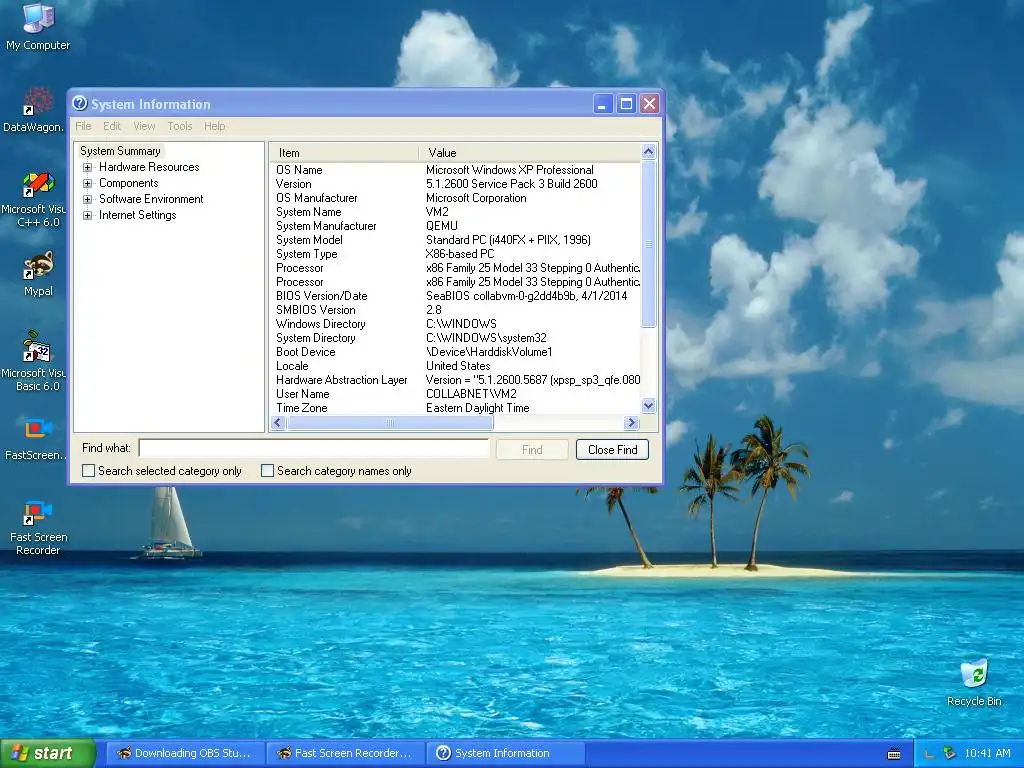
Task: Click System Information taskbar button
Action: pyautogui.click(x=505, y=753)
